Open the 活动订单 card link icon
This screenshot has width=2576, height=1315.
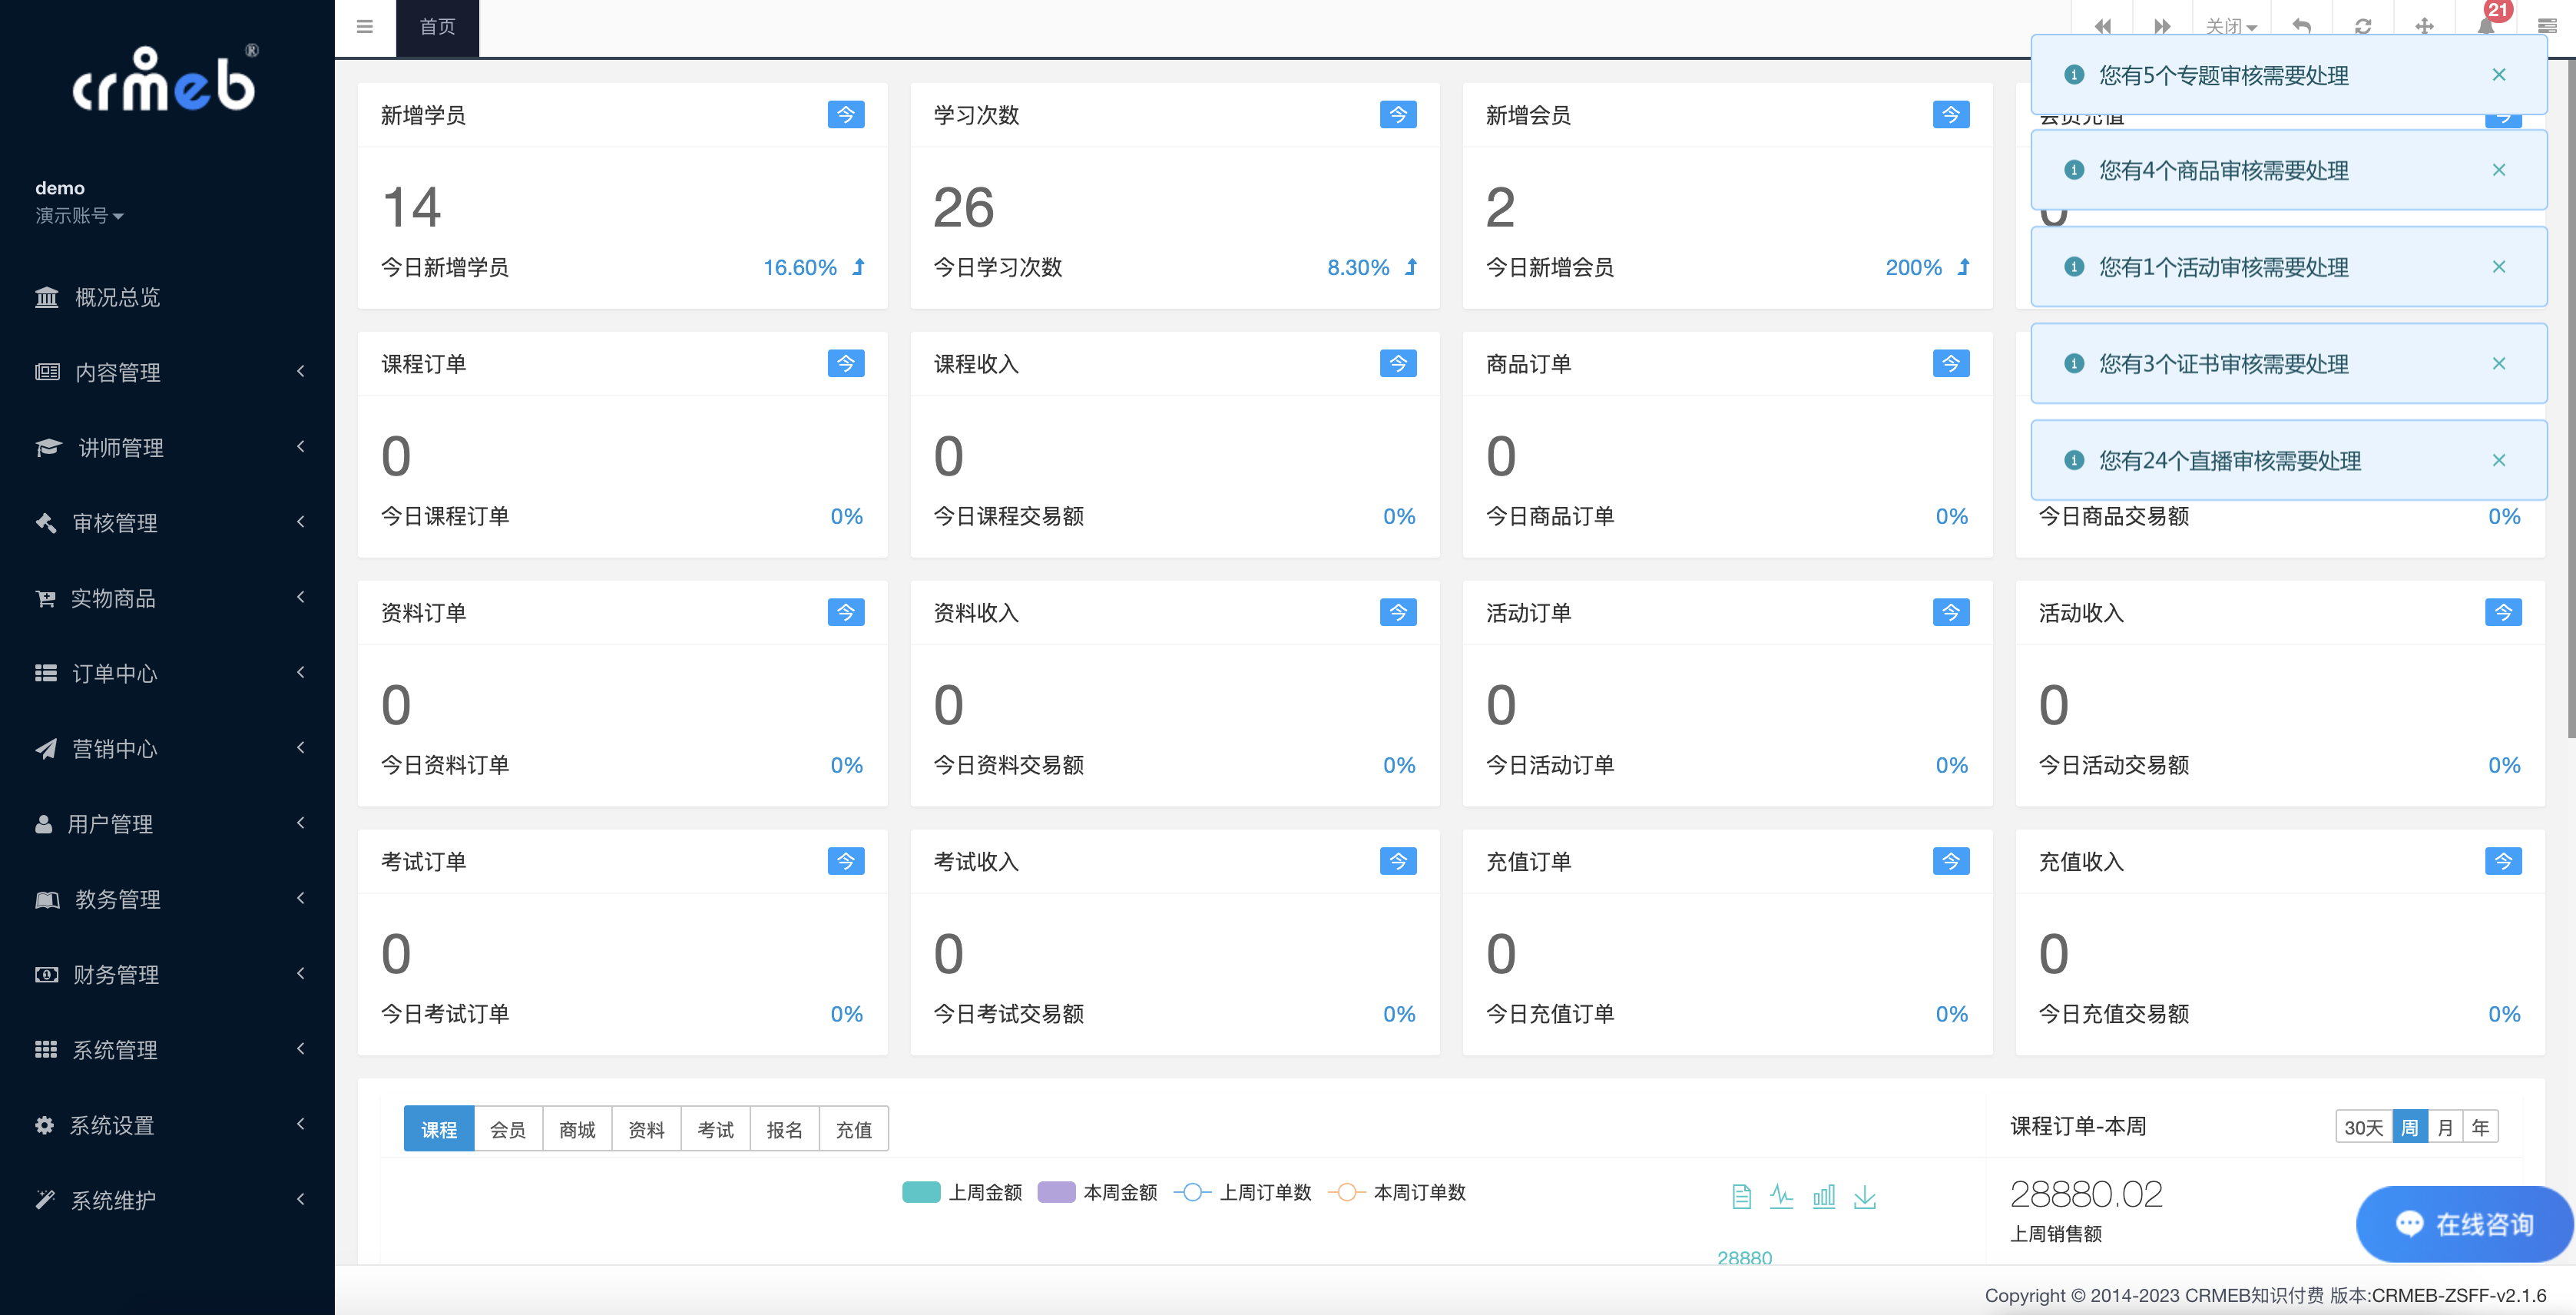tap(1951, 613)
